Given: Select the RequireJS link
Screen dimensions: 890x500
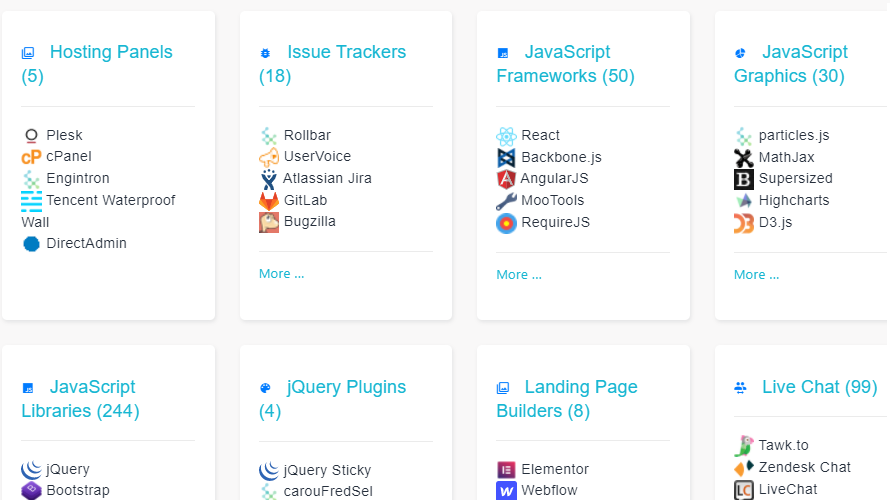Looking at the screenshot, I should 556,222.
